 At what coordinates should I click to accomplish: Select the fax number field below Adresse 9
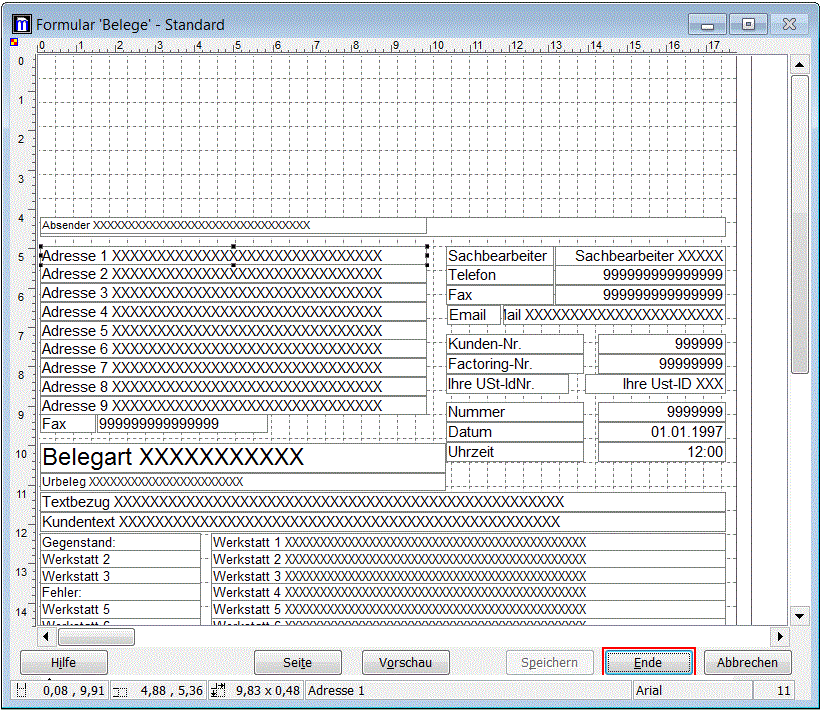pos(182,424)
